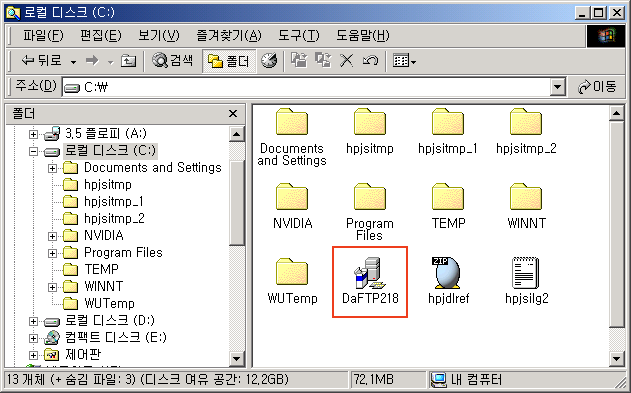Go back with the 뒤로 button
This screenshot has height=393, width=631.
pyautogui.click(x=41, y=61)
